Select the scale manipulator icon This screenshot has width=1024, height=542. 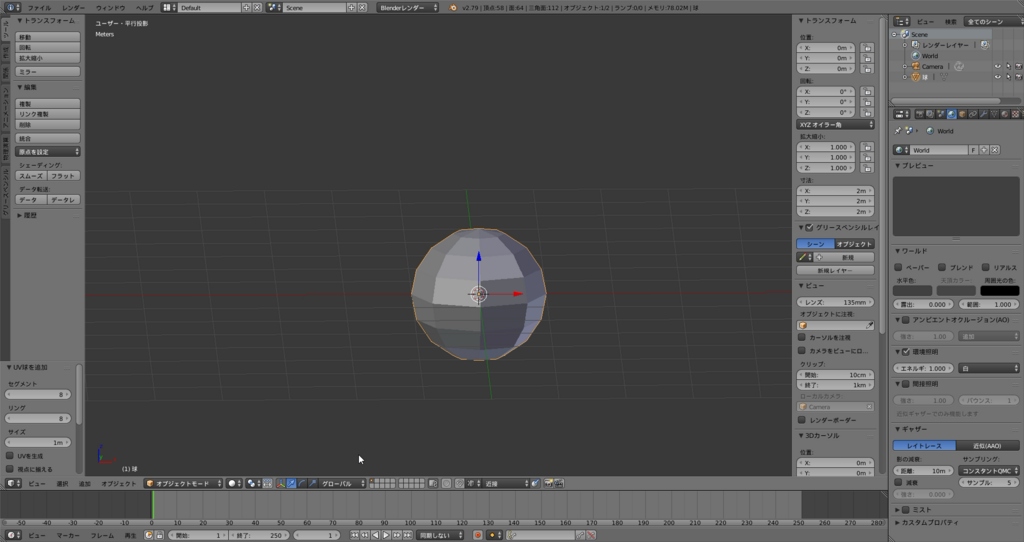coord(313,483)
